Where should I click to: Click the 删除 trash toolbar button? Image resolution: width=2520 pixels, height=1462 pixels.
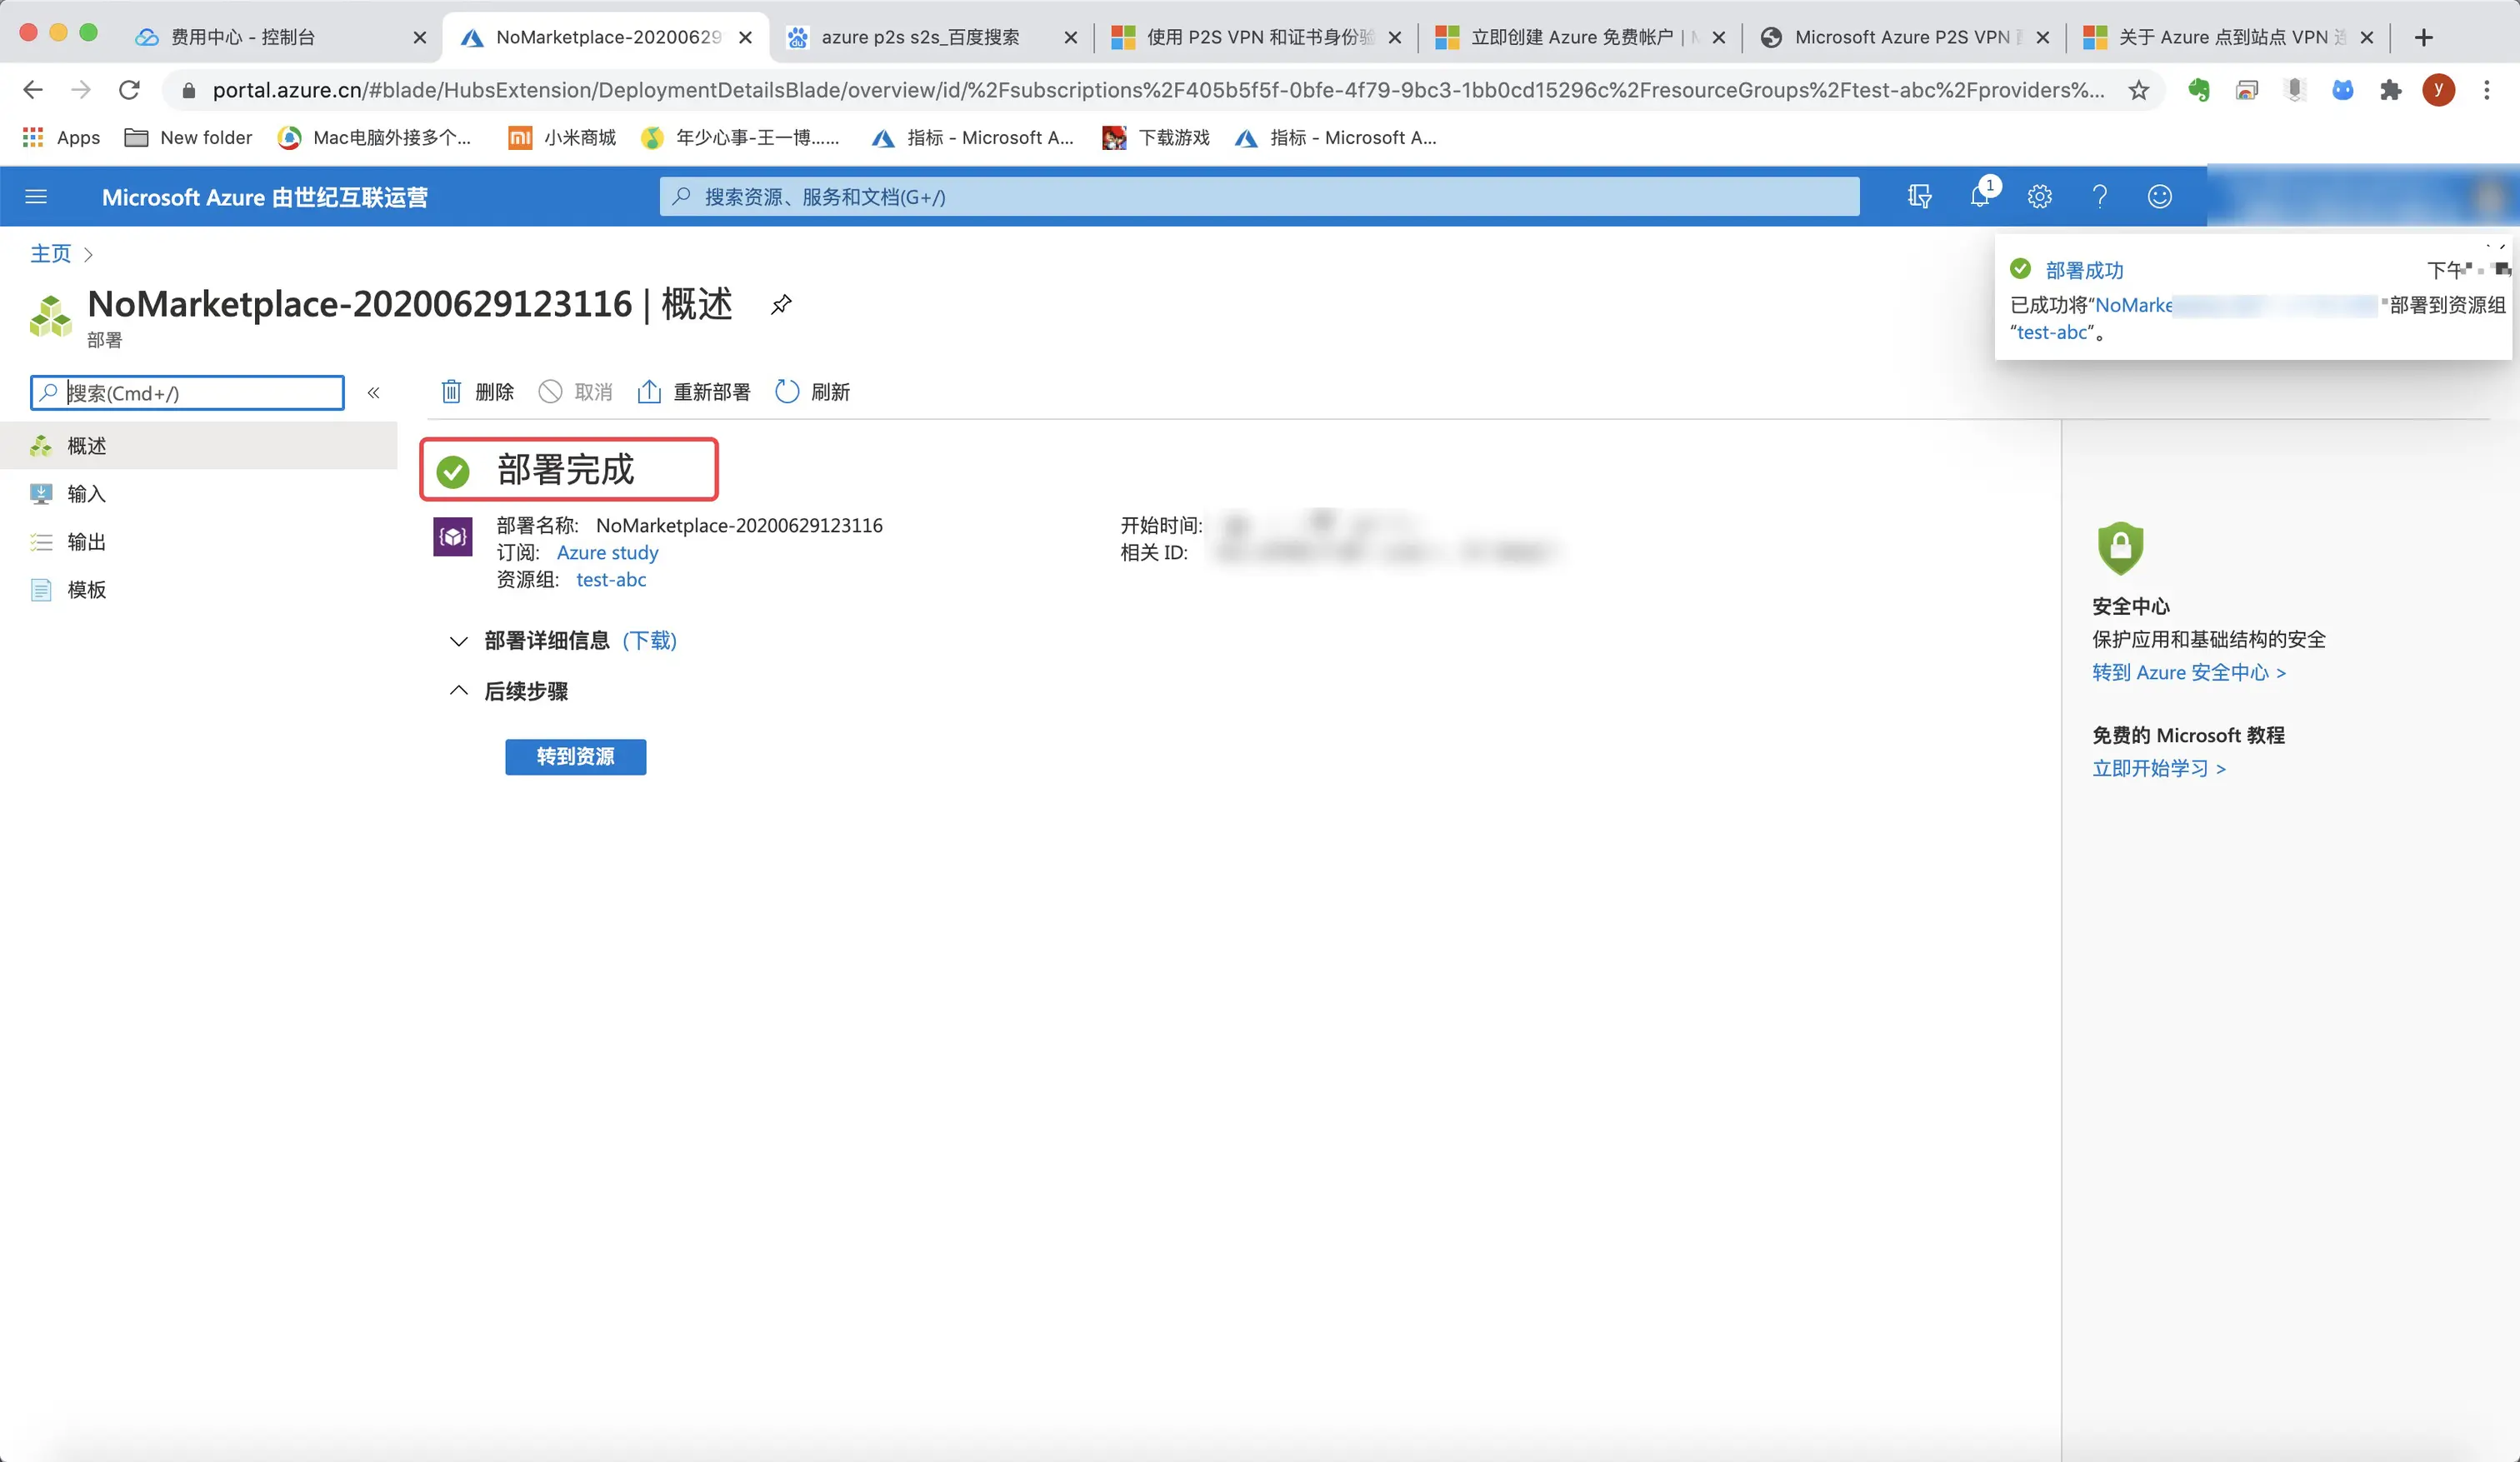[x=478, y=392]
